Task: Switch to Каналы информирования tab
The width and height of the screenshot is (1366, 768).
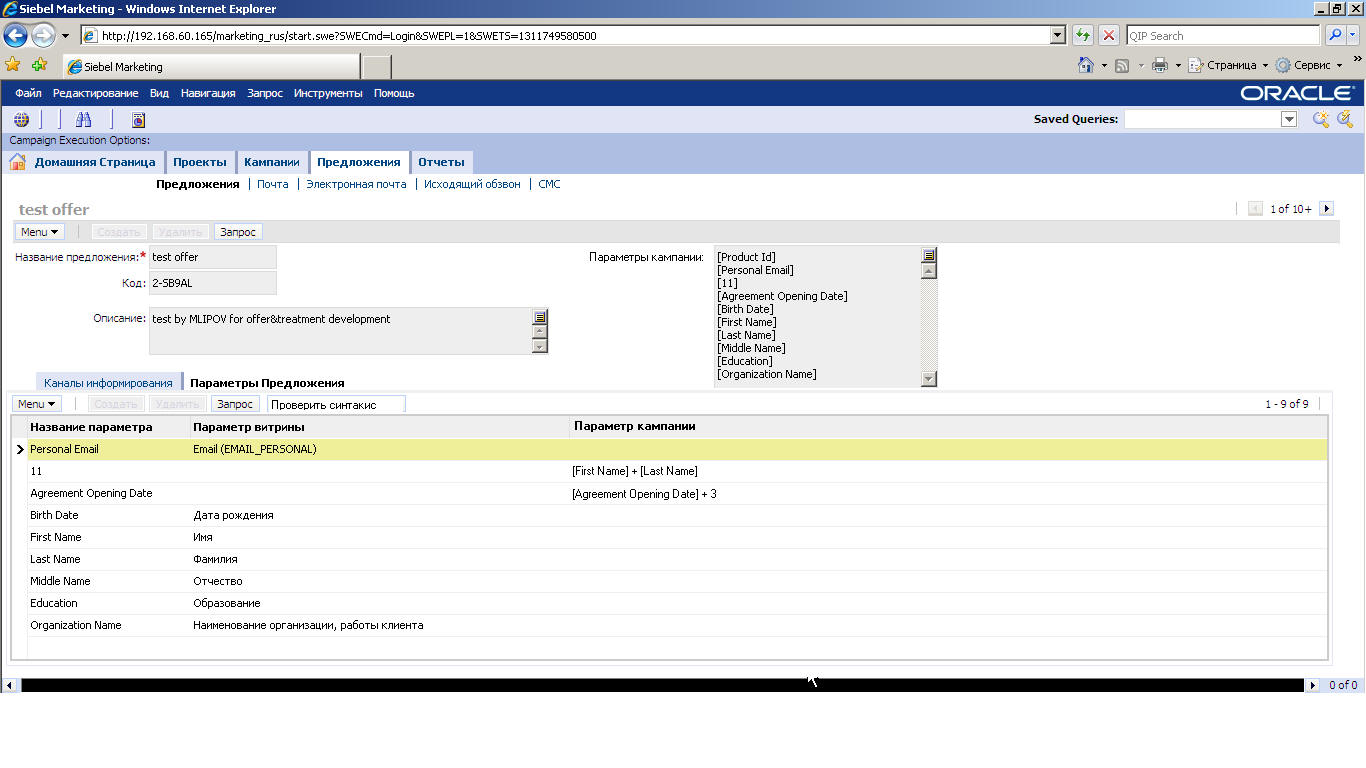Action: (x=108, y=383)
